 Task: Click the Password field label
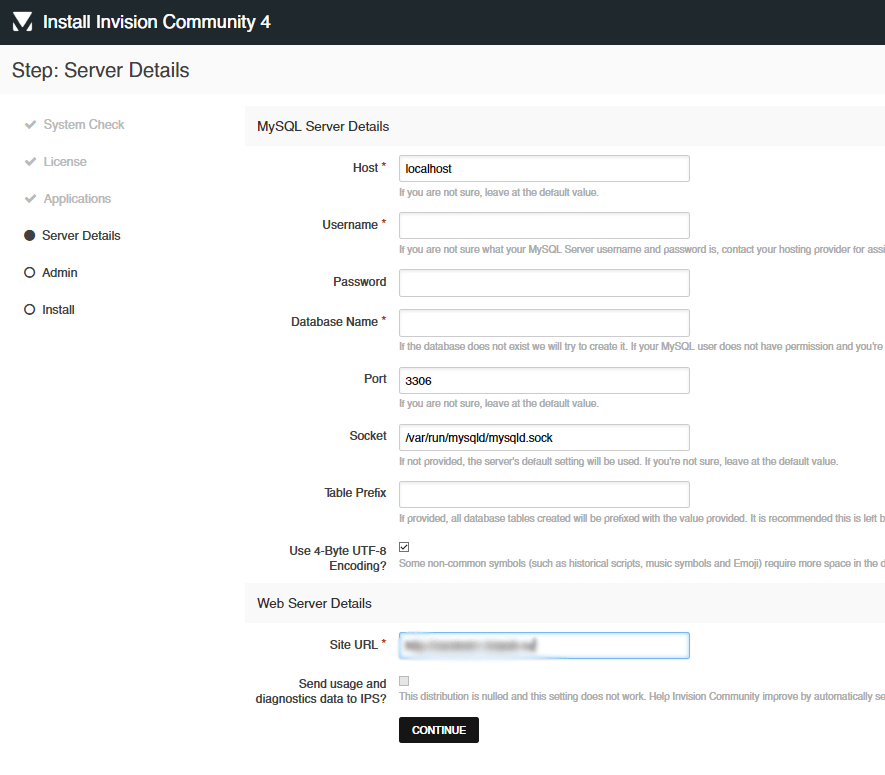coord(360,282)
